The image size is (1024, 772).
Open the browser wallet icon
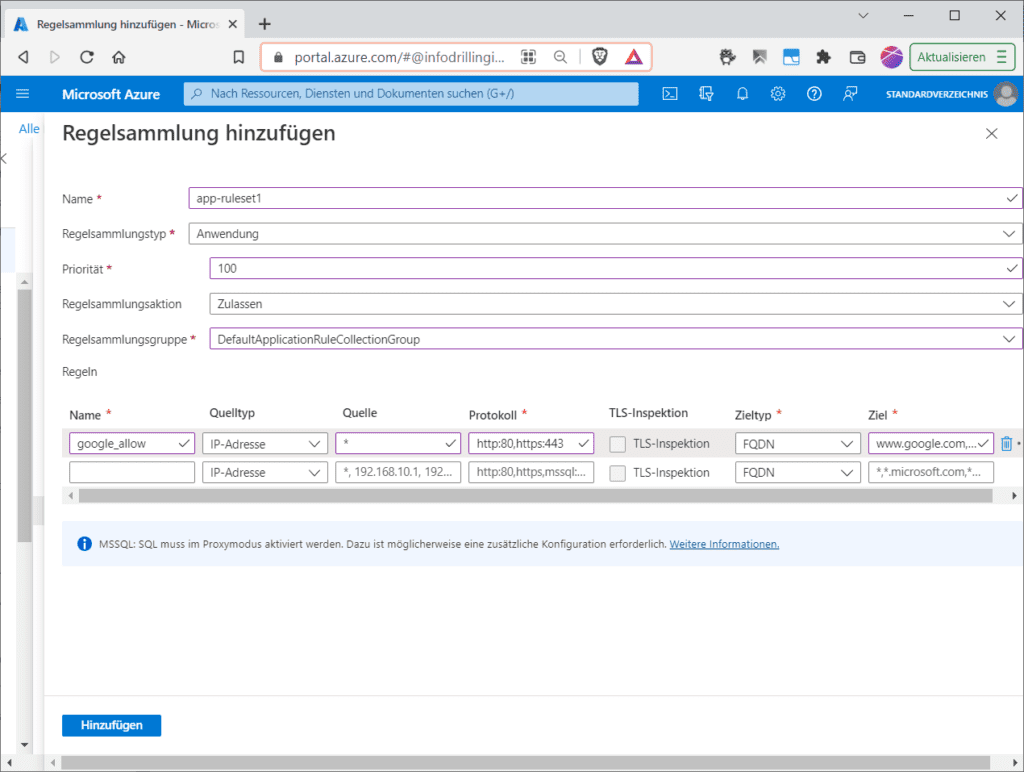(857, 57)
